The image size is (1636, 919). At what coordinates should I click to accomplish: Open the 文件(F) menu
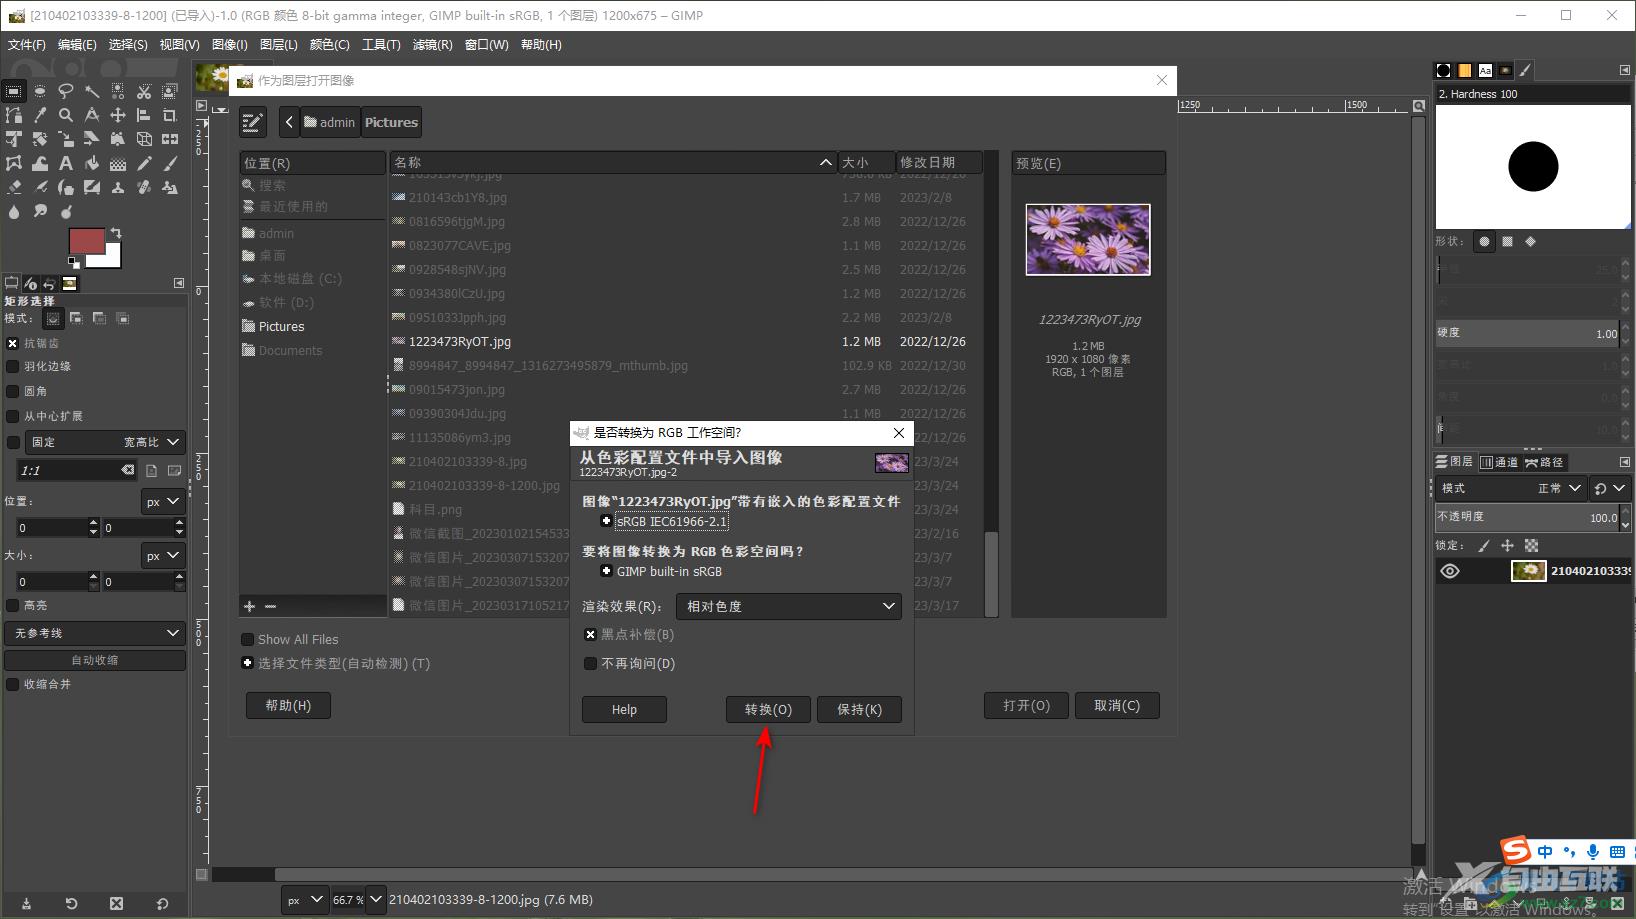[x=27, y=45]
